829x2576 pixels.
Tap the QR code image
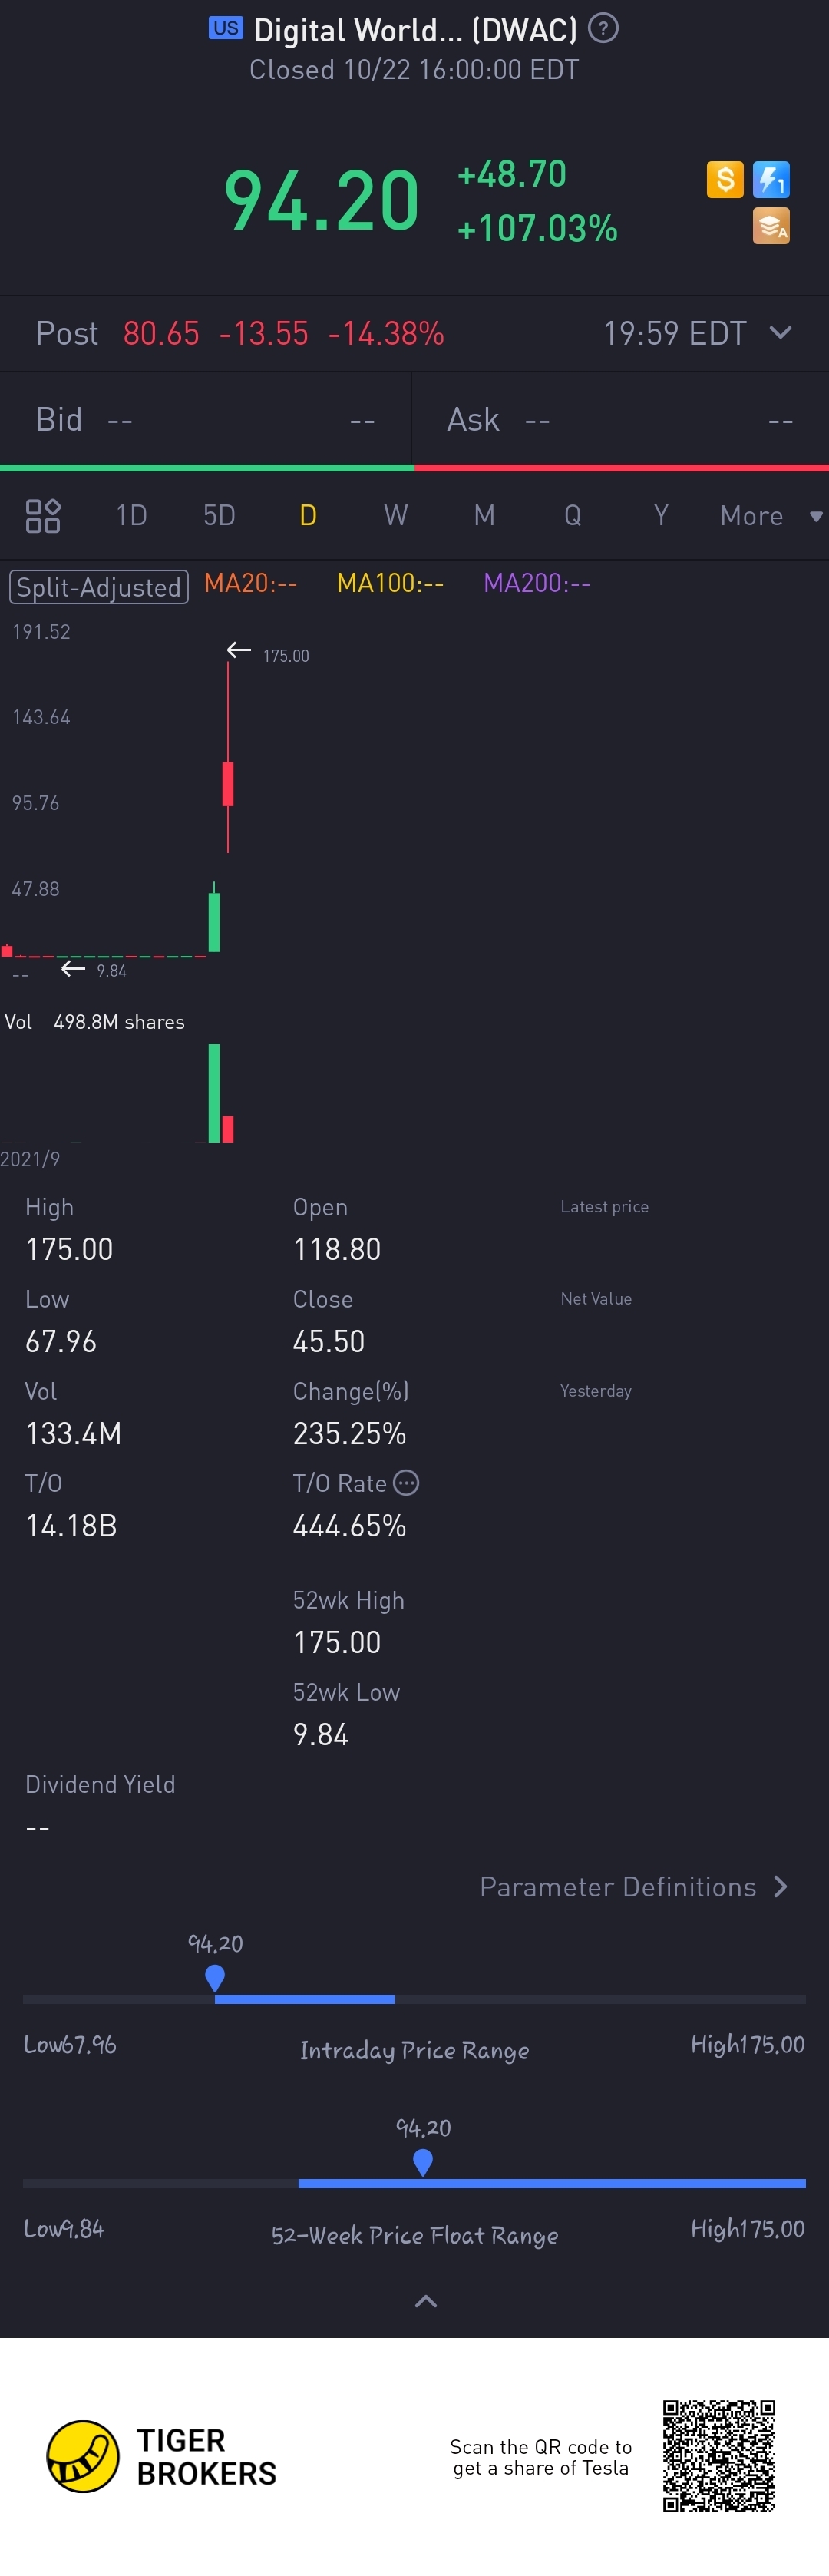tap(719, 2456)
